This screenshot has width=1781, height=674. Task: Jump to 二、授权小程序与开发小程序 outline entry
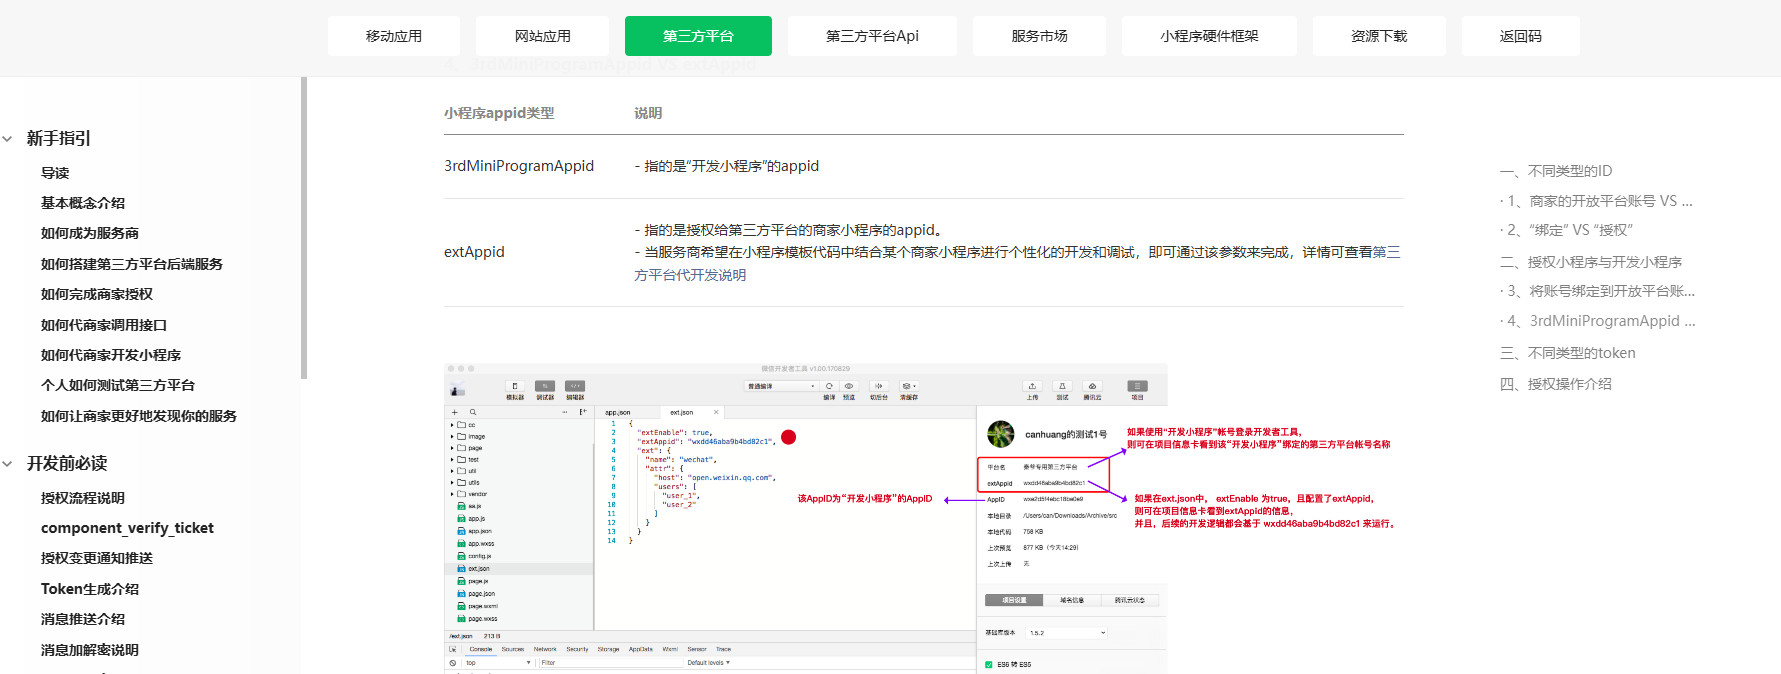click(1591, 262)
